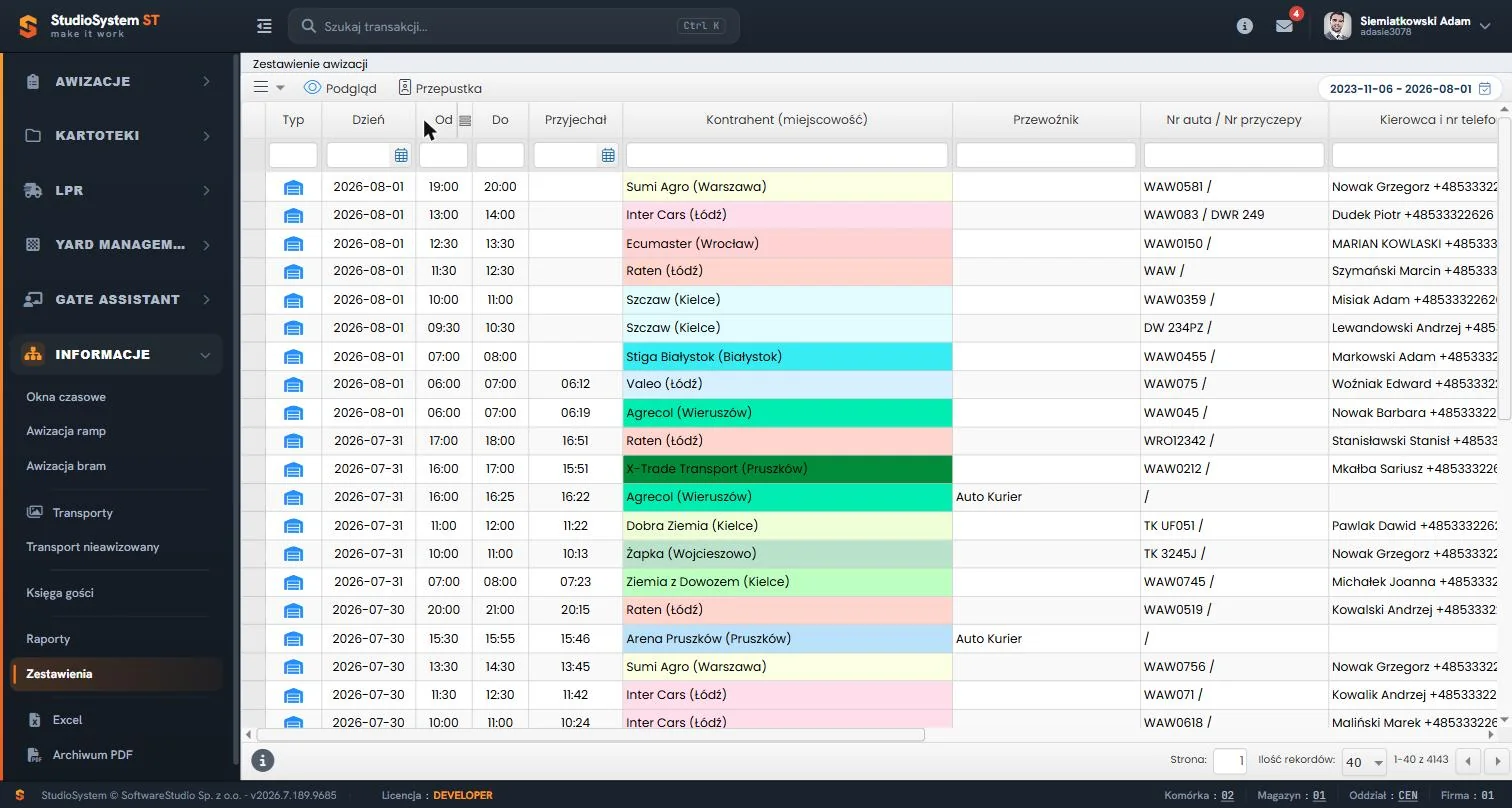The width and height of the screenshot is (1512, 808).
Task: Click the type icon for Sumi Agro 19:00 row
Action: point(293,187)
